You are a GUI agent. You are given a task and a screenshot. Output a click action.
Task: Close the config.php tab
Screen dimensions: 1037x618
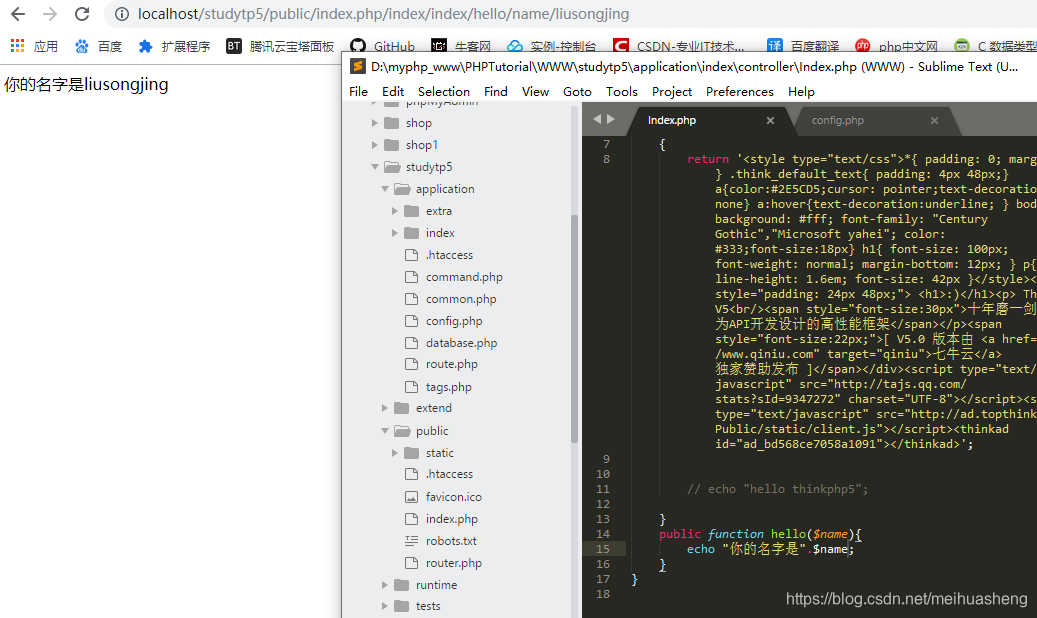(934, 120)
